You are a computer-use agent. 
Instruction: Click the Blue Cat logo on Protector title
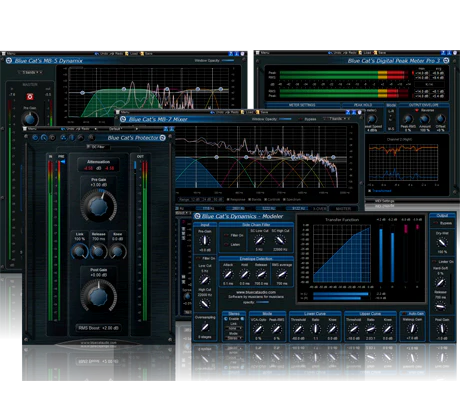(x=162, y=138)
